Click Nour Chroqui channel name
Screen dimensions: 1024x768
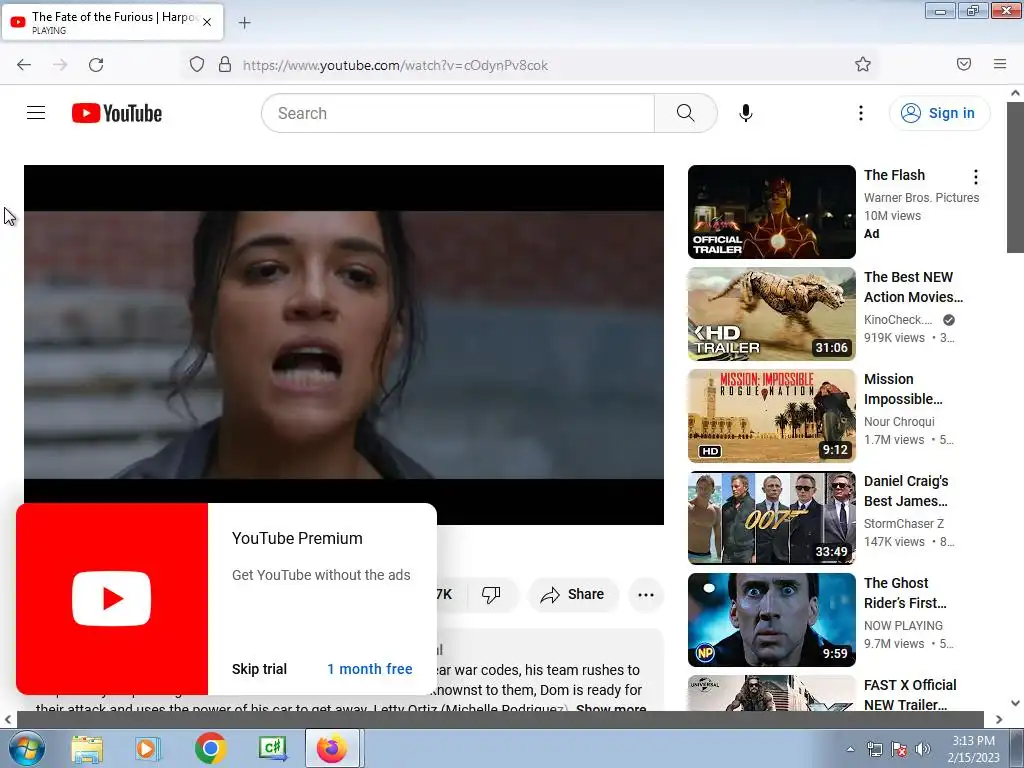899,421
